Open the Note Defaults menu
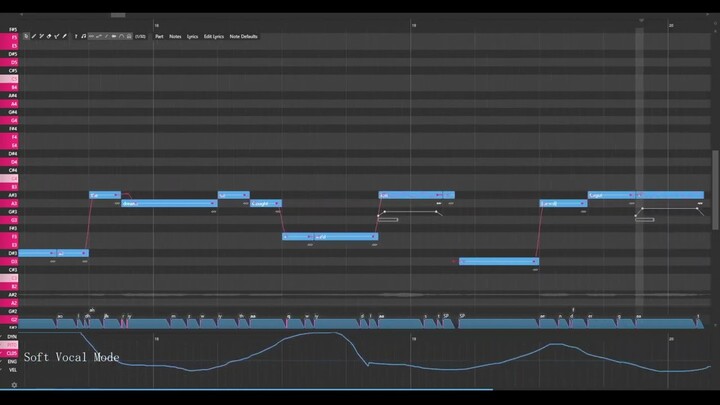This screenshot has height=405, width=720. (243, 36)
